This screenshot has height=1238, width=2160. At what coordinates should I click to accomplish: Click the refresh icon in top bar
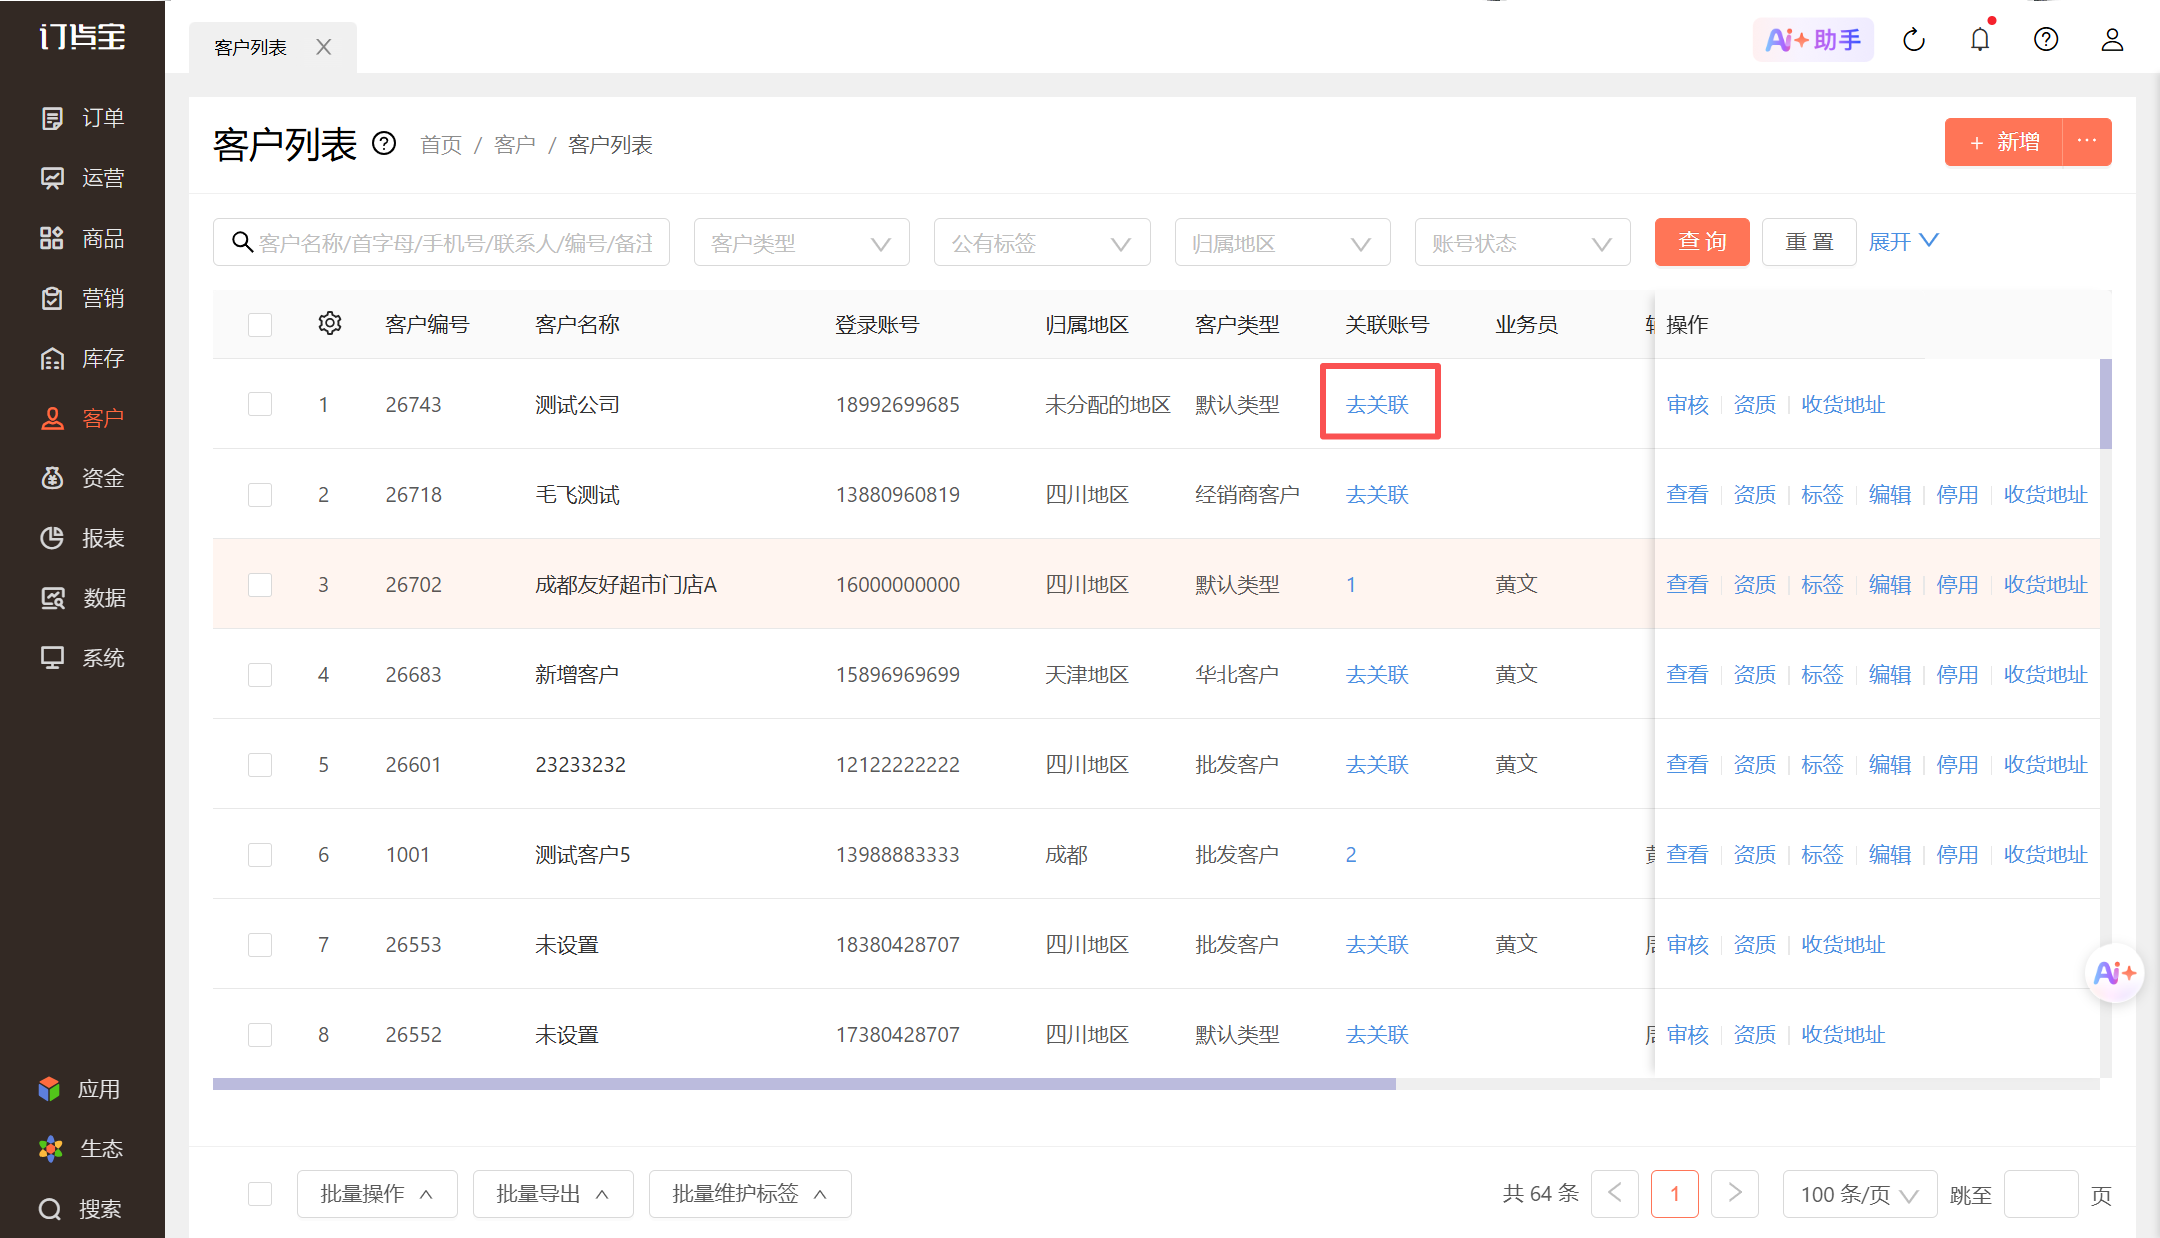click(1914, 40)
